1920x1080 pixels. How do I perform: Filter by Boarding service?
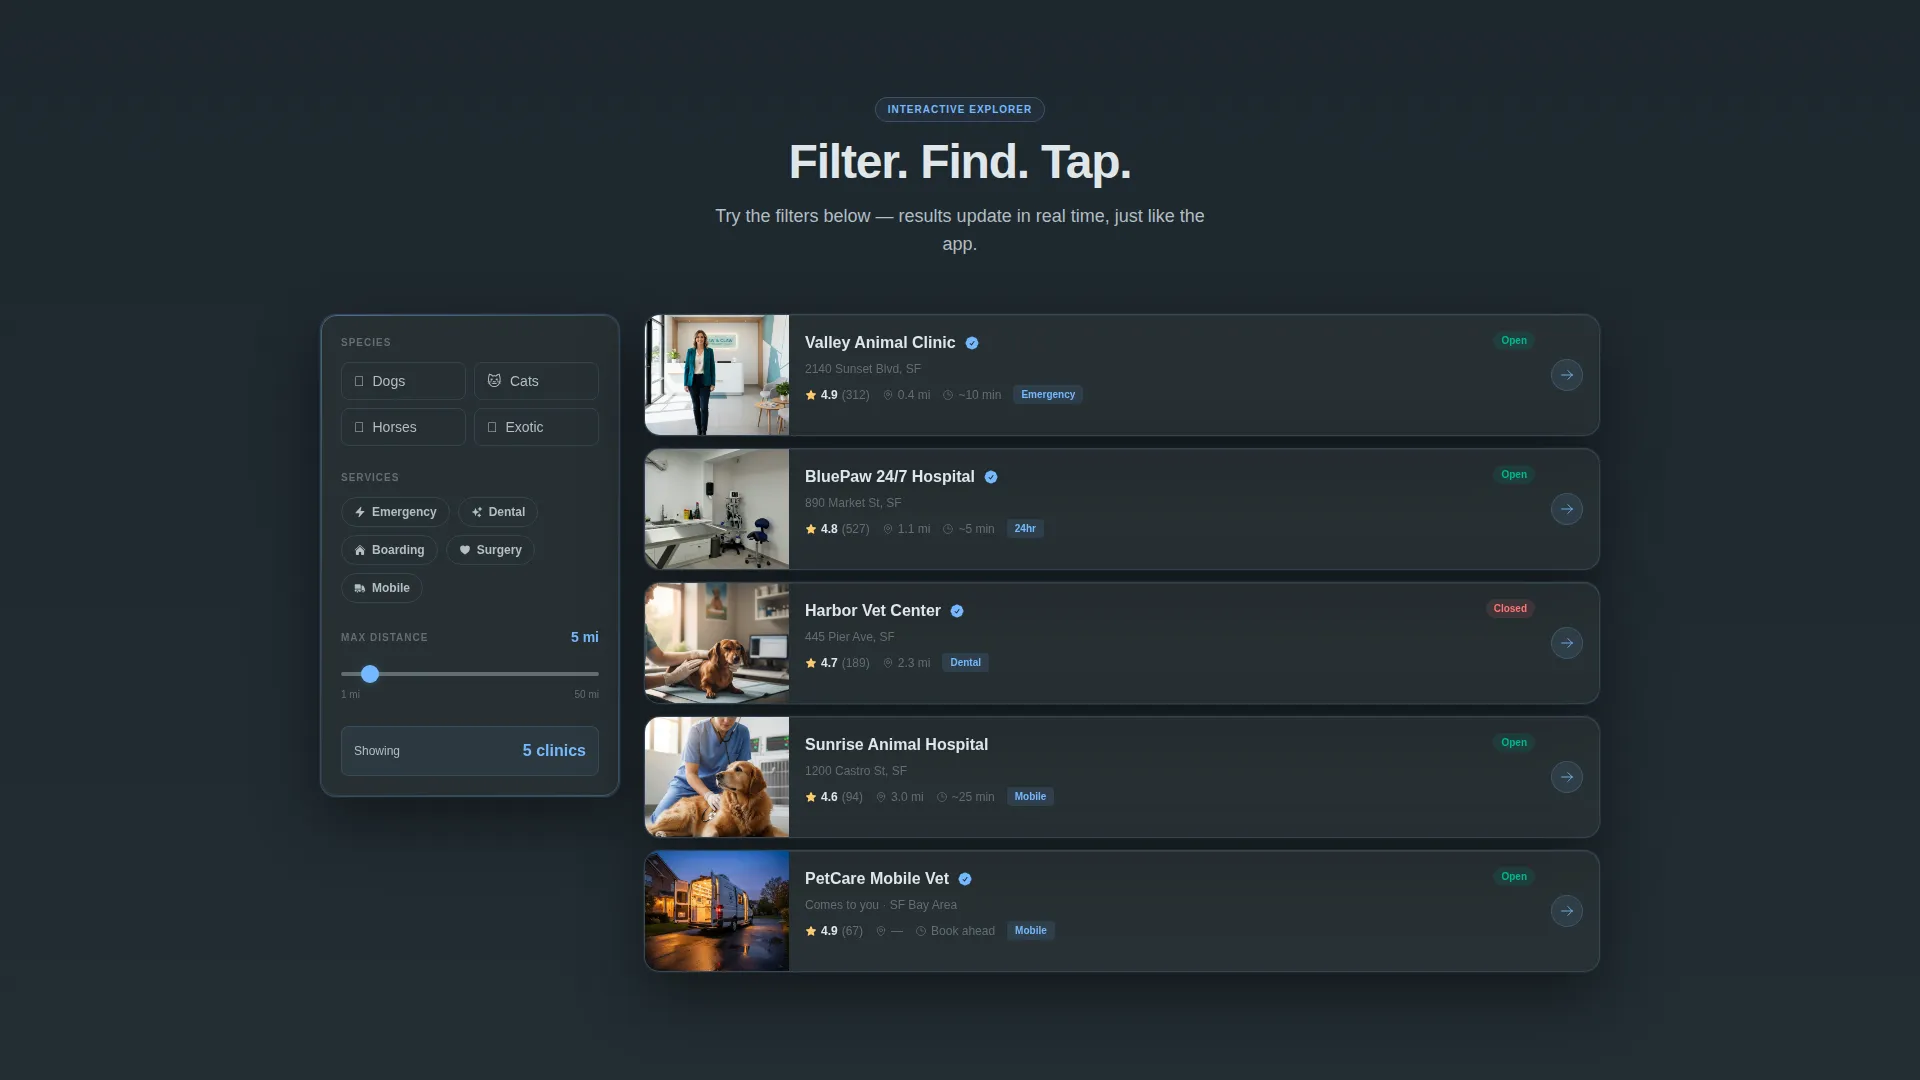(389, 550)
